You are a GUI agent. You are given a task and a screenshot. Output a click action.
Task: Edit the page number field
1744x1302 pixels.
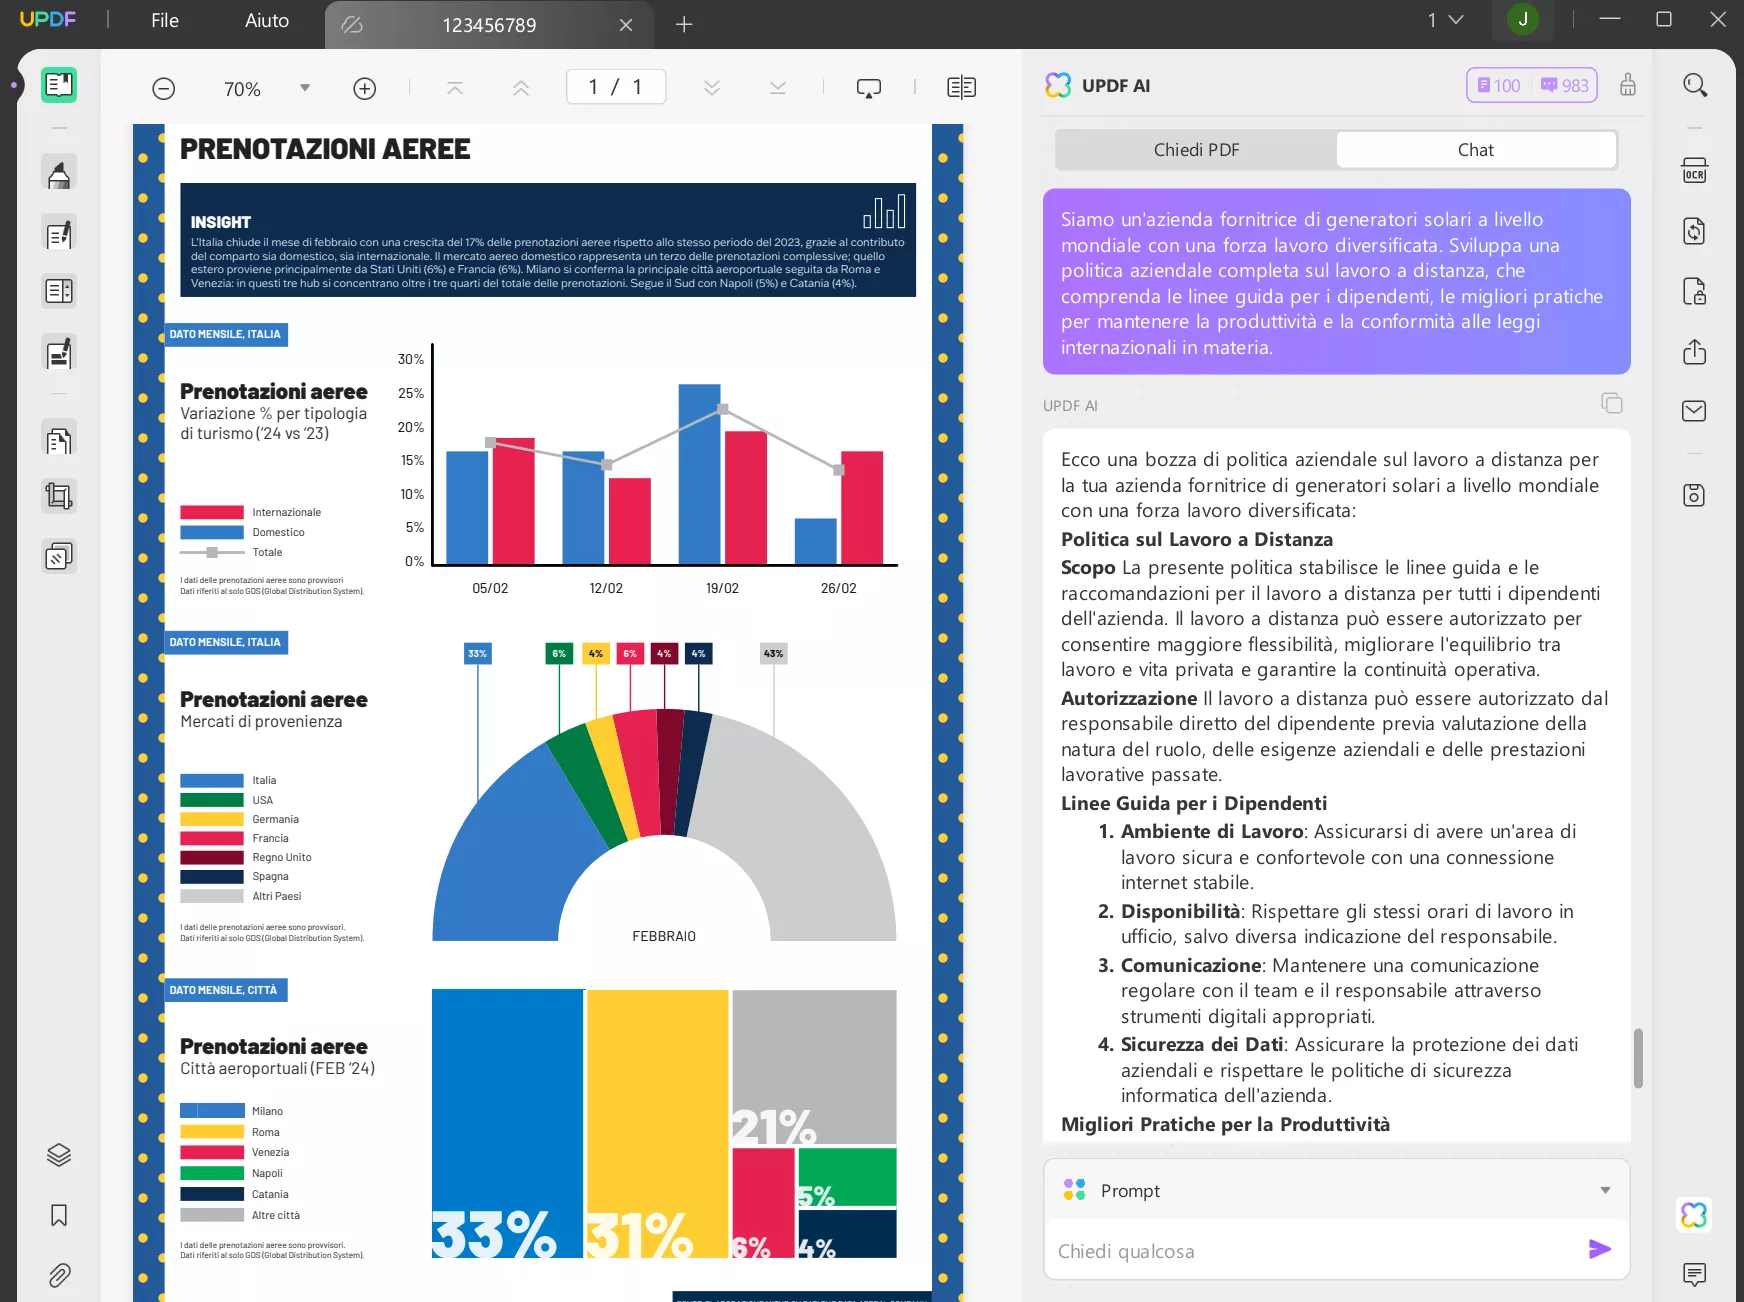[616, 87]
